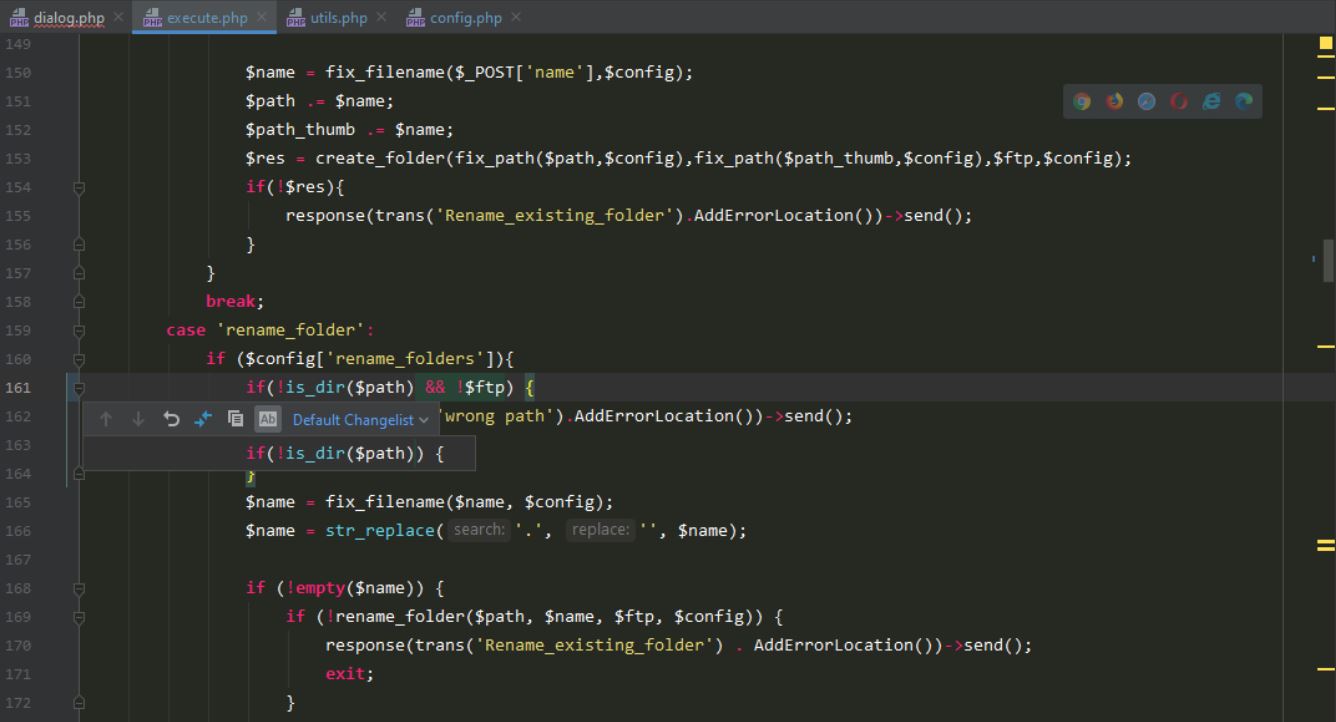The image size is (1336, 722).
Task: Close the execute.php tab
Action: 261,18
